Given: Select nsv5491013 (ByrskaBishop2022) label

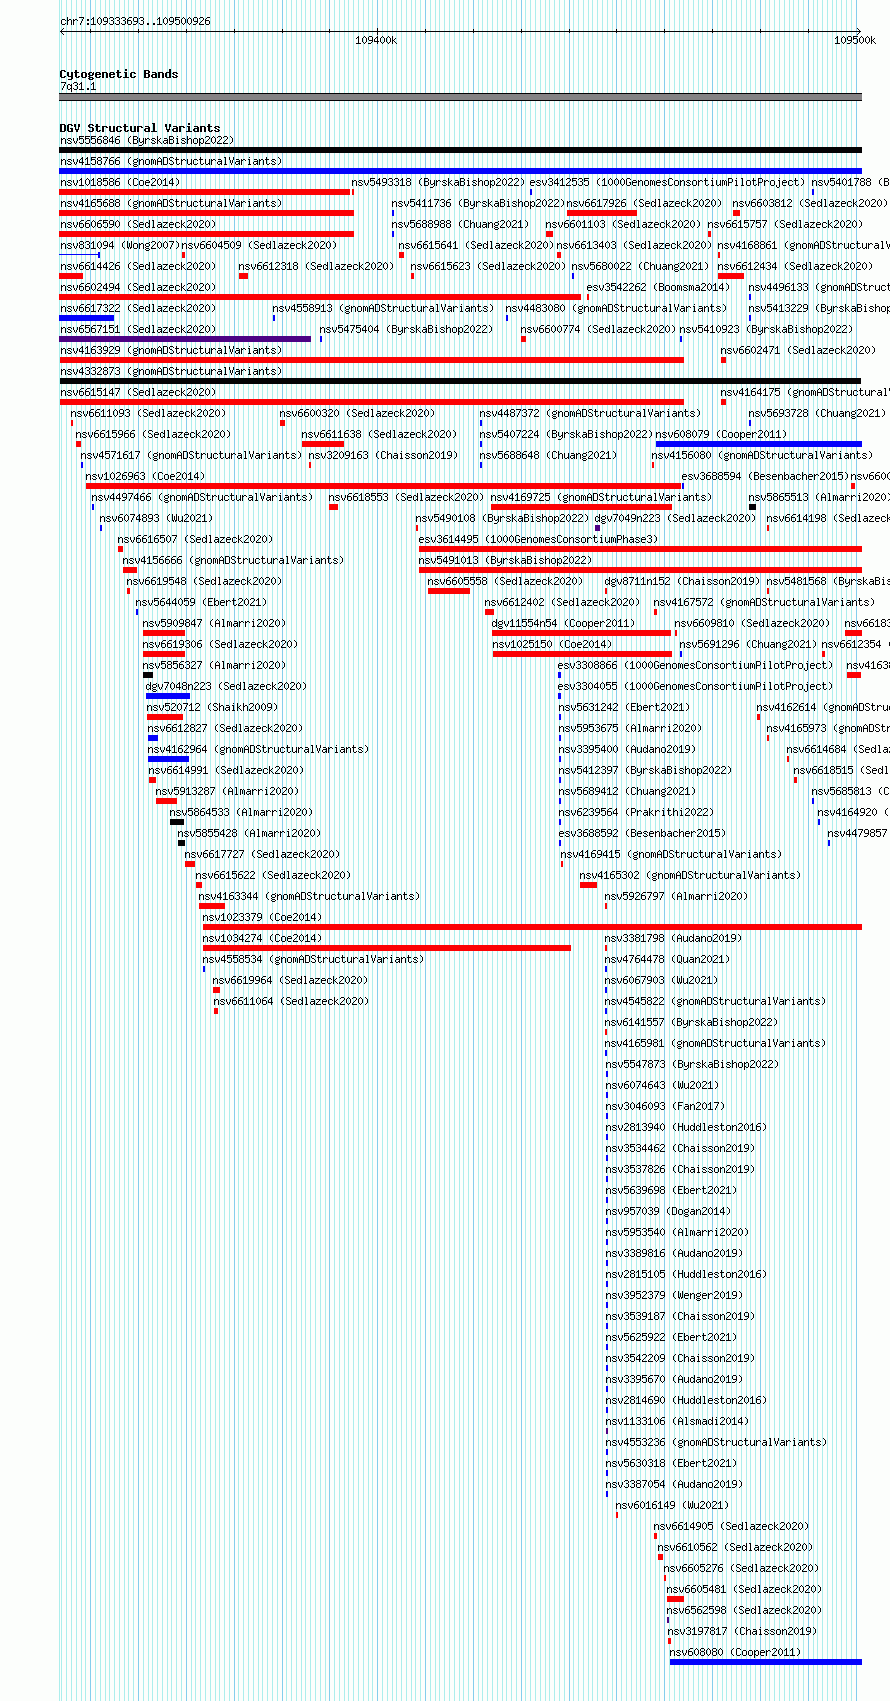Looking at the screenshot, I should point(505,561).
